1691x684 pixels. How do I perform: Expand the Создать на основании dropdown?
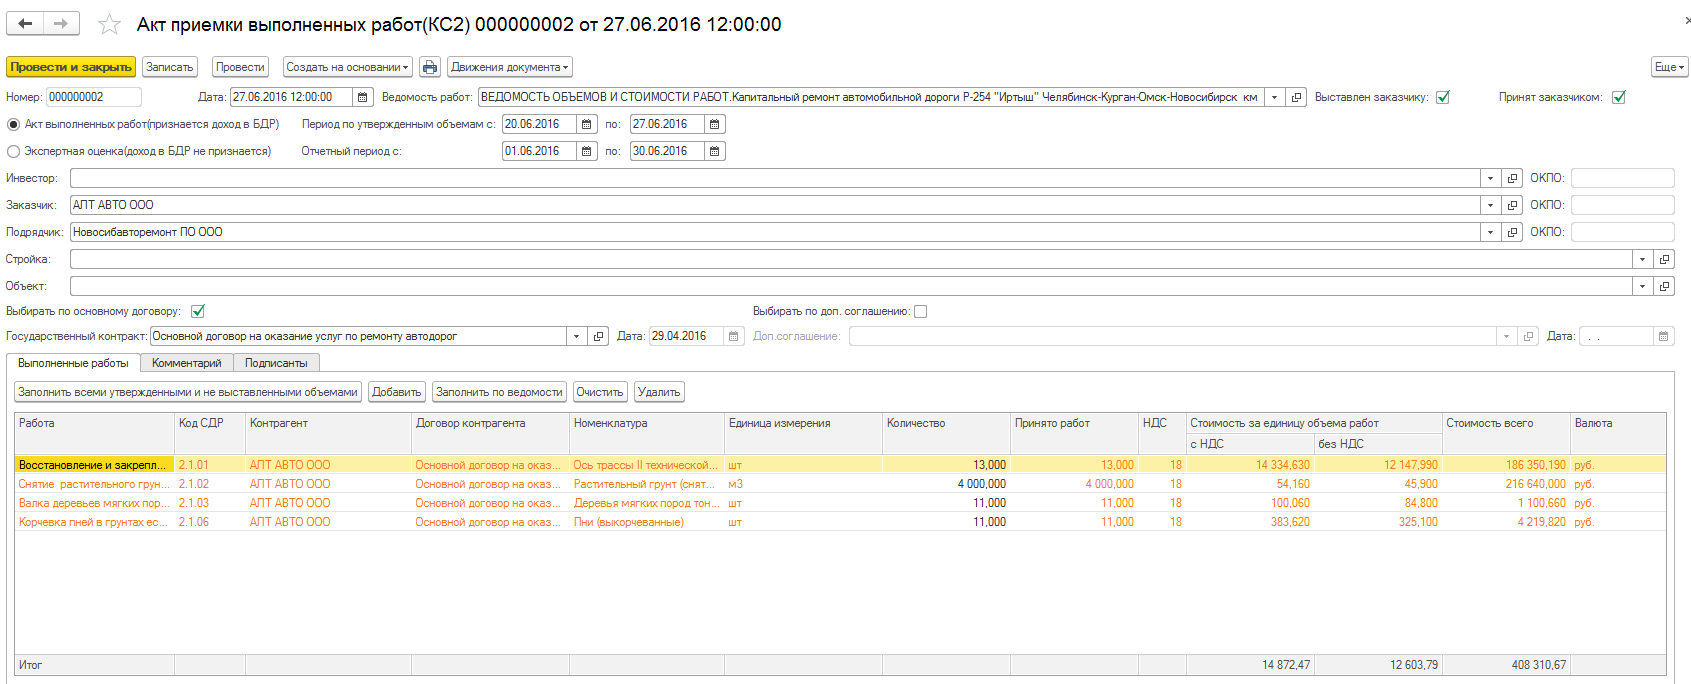click(348, 67)
